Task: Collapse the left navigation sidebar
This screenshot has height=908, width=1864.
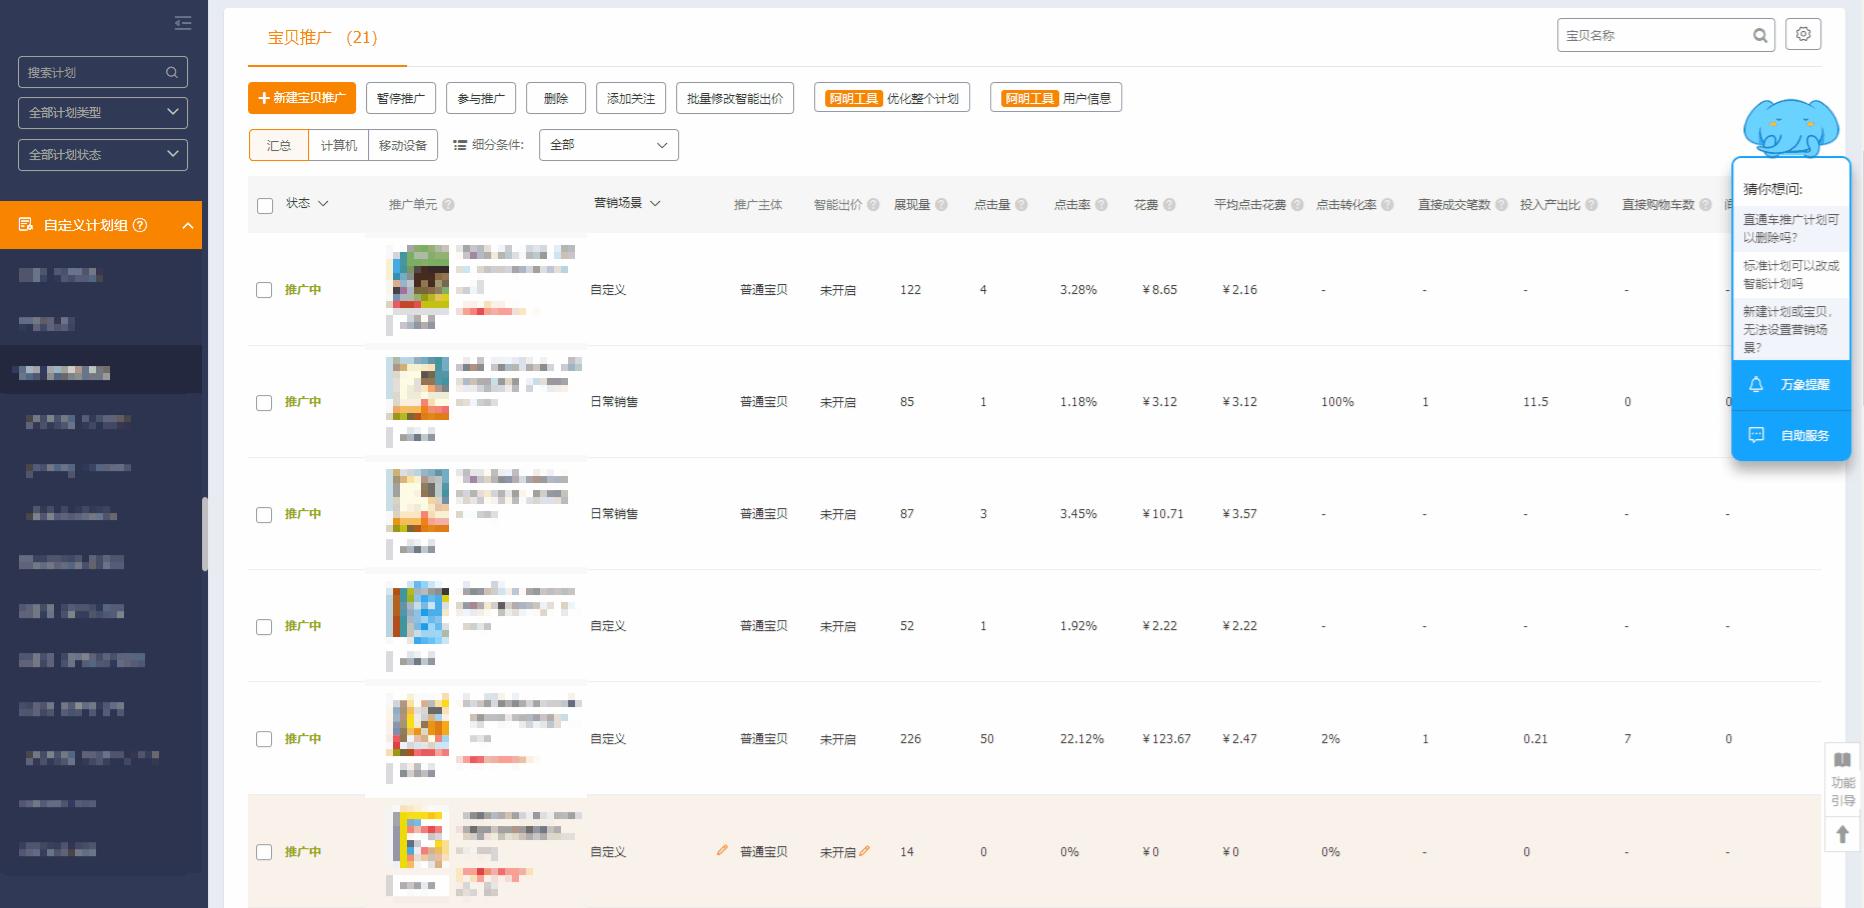Action: click(x=183, y=22)
